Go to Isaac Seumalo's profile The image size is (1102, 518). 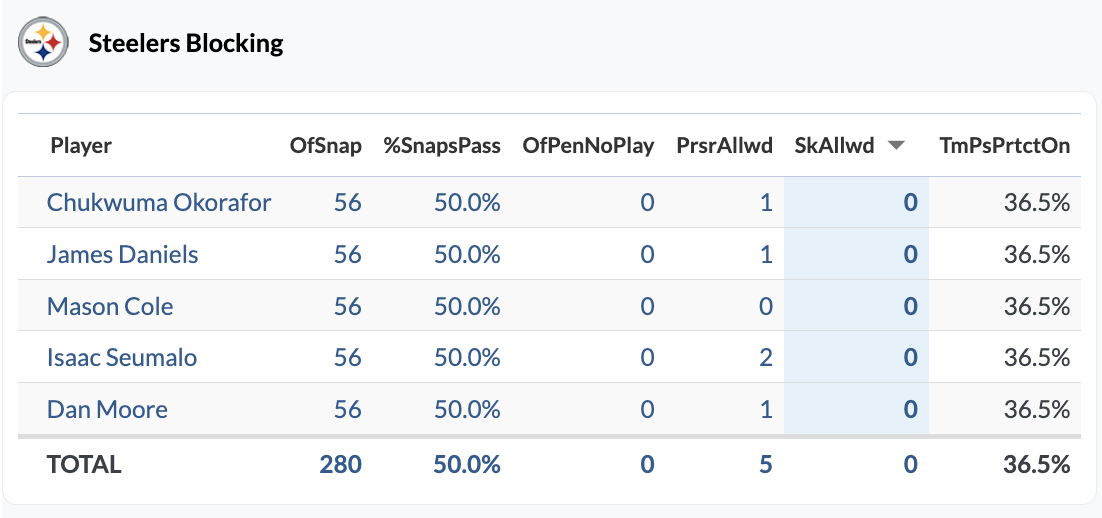tap(122, 357)
